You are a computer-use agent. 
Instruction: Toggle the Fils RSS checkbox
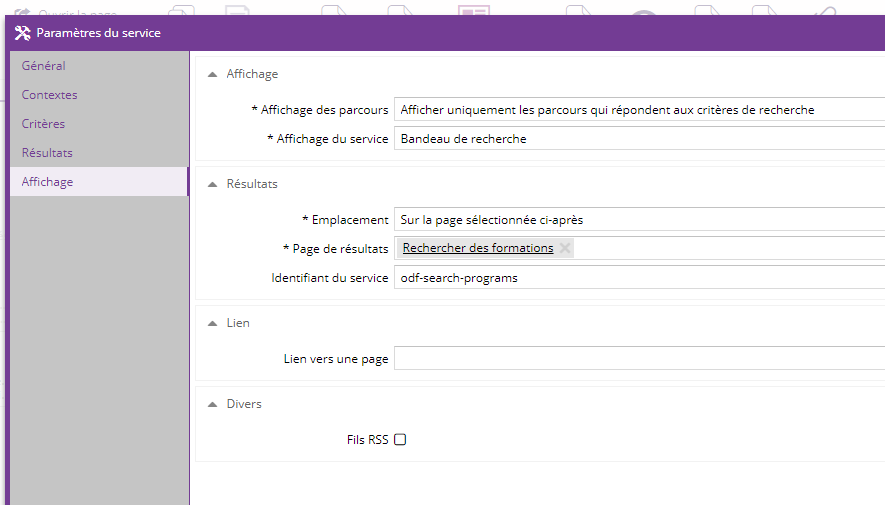[400, 439]
